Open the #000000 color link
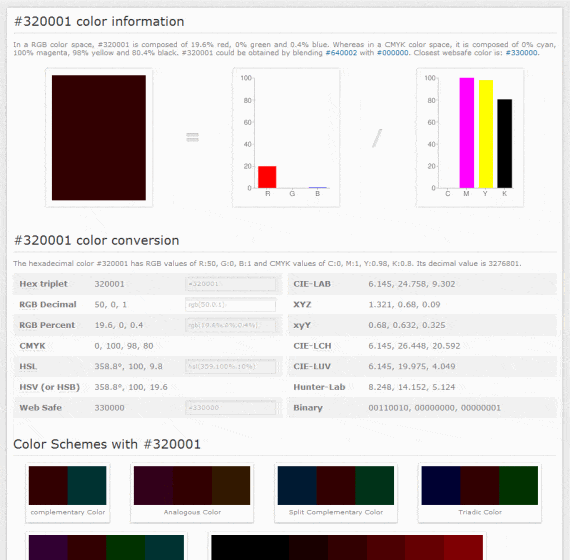The width and height of the screenshot is (570, 560). [x=393, y=53]
